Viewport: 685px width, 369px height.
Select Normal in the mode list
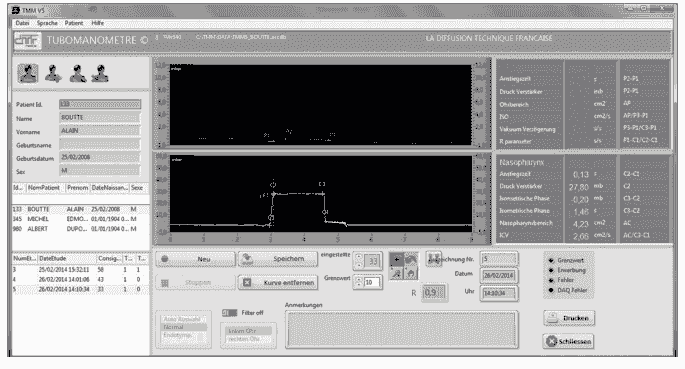pos(183,327)
